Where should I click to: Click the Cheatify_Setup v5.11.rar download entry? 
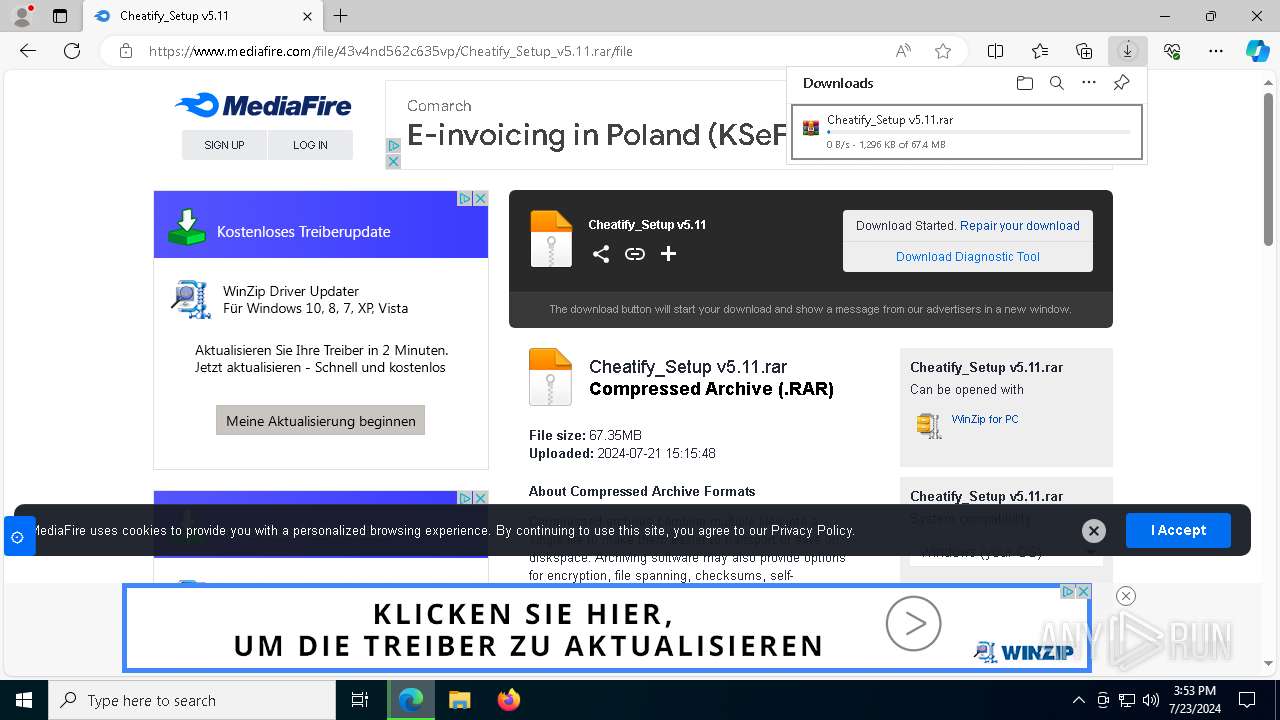click(967, 132)
